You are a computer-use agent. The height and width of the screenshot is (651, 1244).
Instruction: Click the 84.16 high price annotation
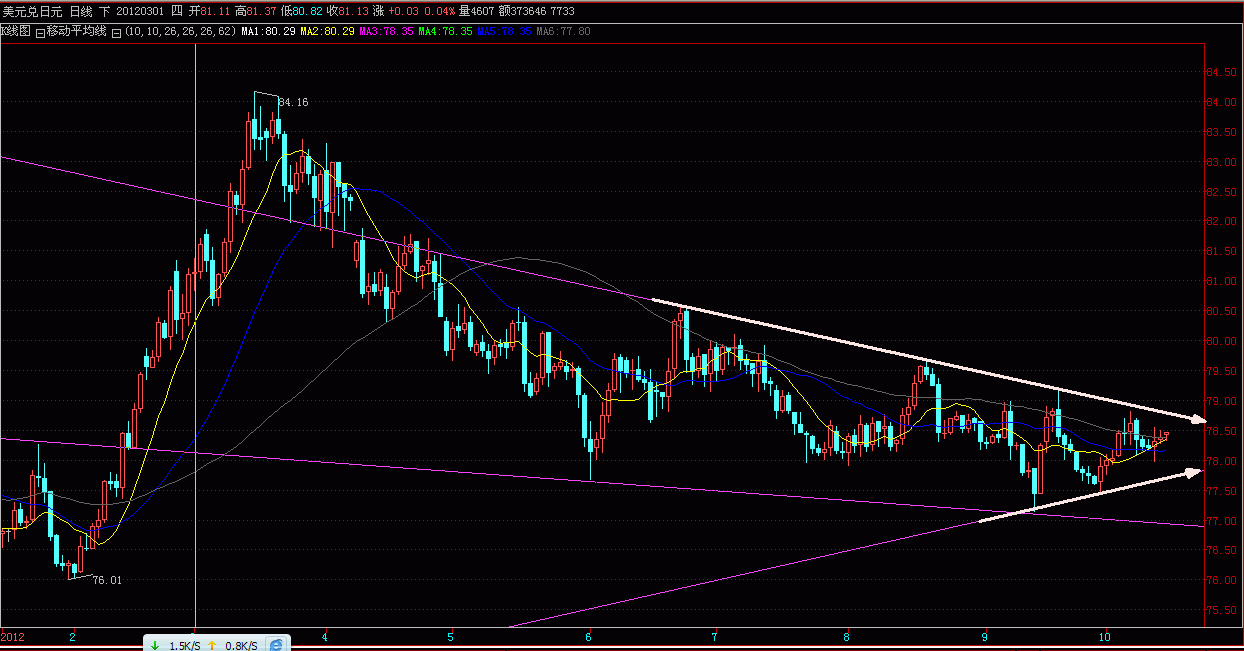tap(293, 102)
